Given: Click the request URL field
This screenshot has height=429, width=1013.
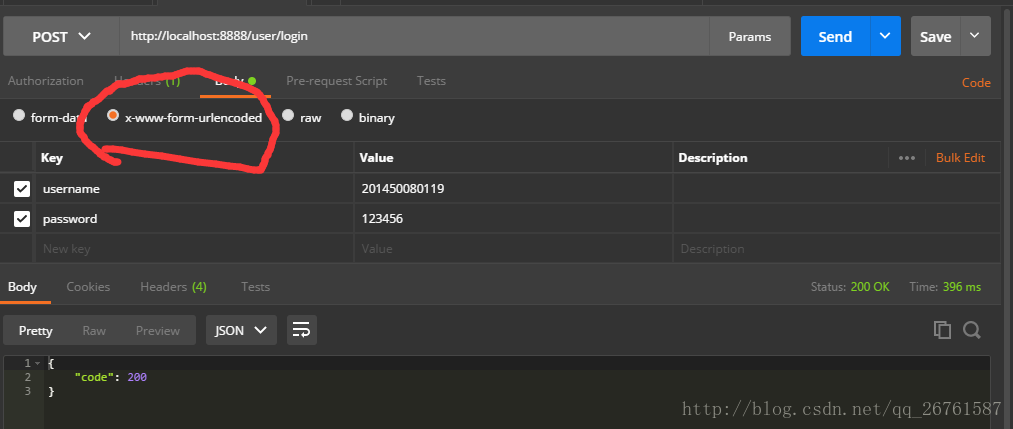Looking at the screenshot, I should [x=414, y=36].
